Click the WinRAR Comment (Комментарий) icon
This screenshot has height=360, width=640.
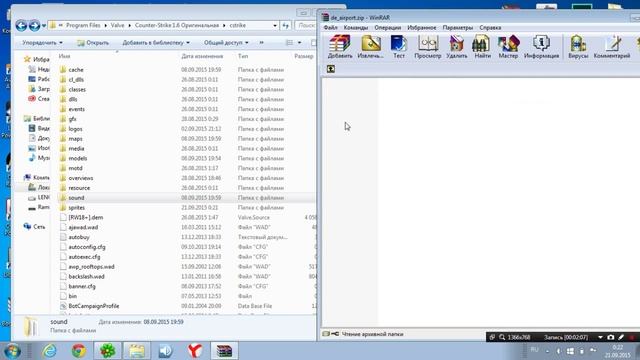tap(612, 47)
